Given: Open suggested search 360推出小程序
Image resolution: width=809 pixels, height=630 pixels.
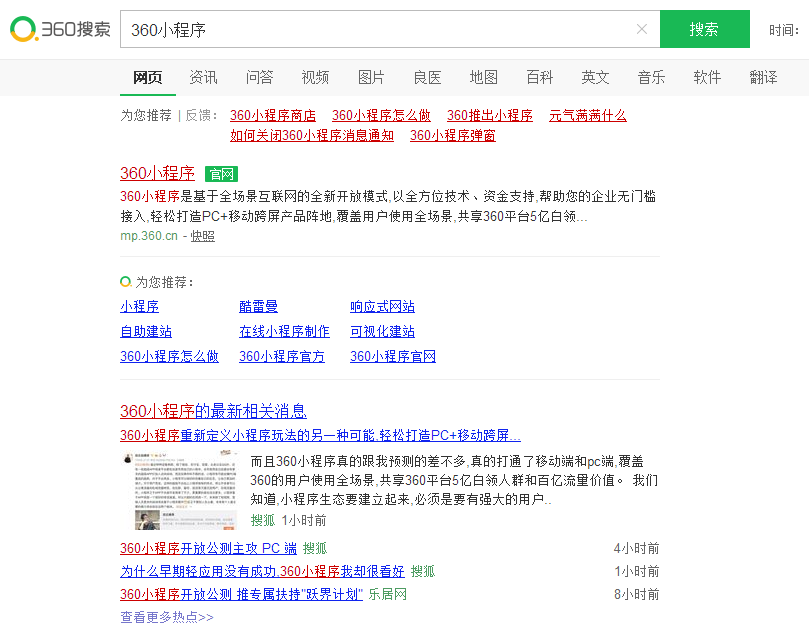Looking at the screenshot, I should pyautogui.click(x=490, y=115).
